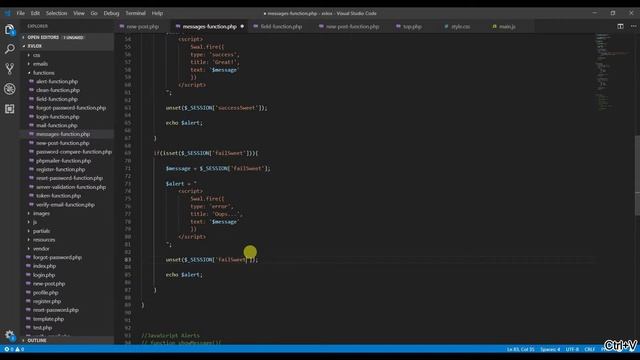Open phpmailer-function.php in the explorer

point(67,161)
